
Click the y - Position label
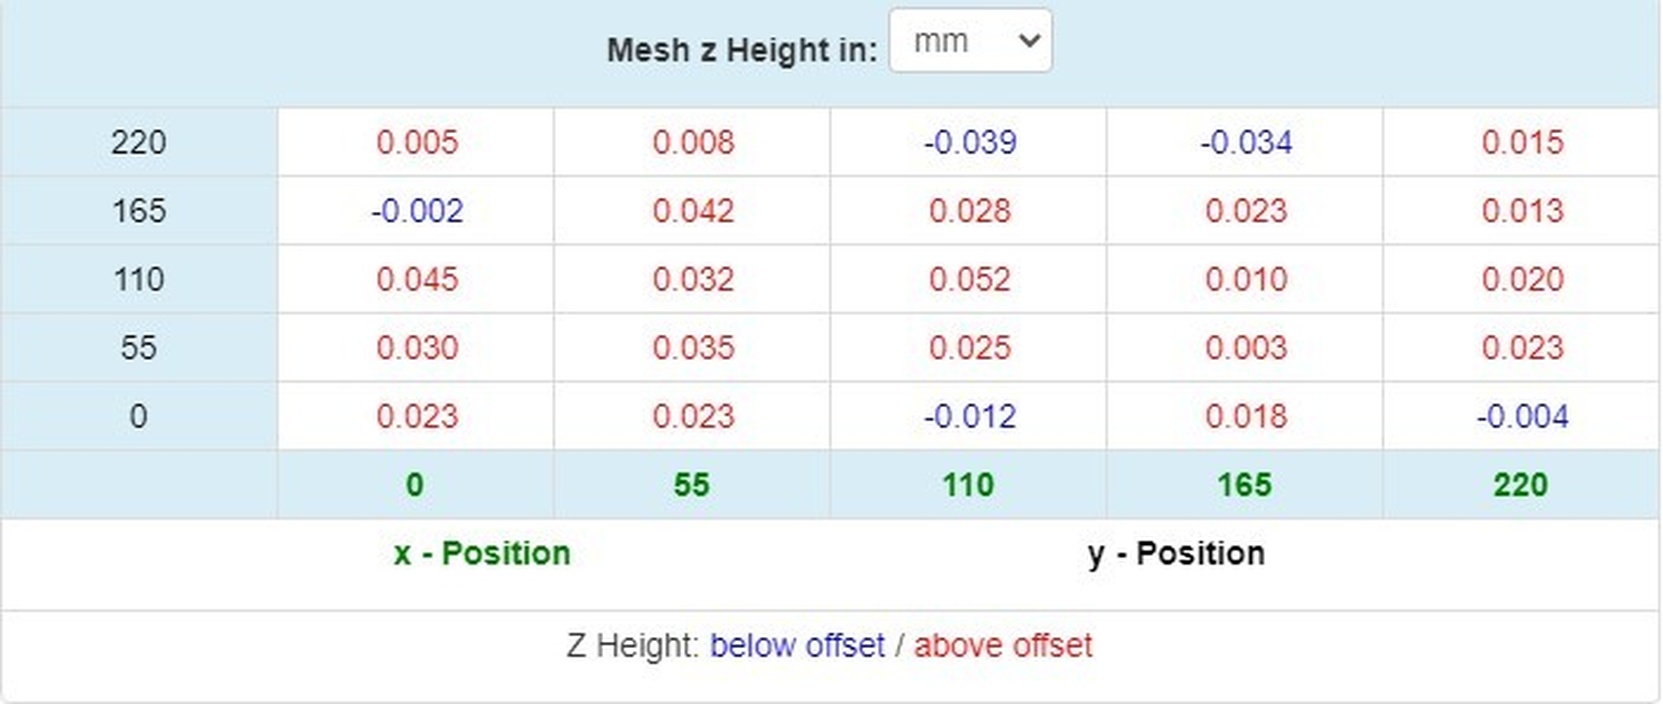click(1176, 553)
